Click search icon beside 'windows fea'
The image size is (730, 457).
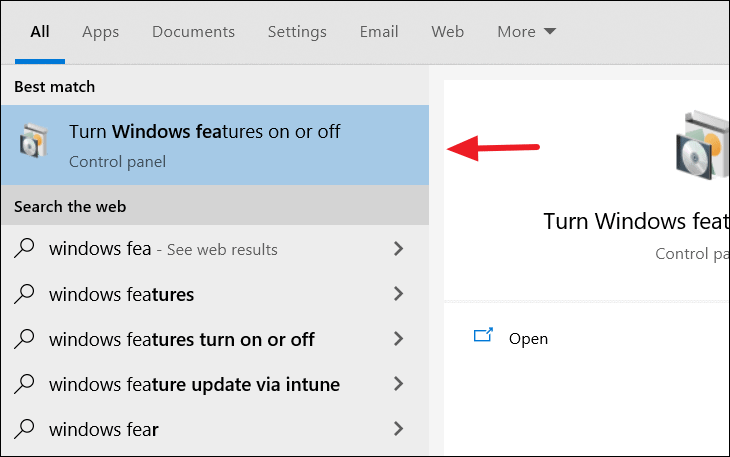pos(24,248)
